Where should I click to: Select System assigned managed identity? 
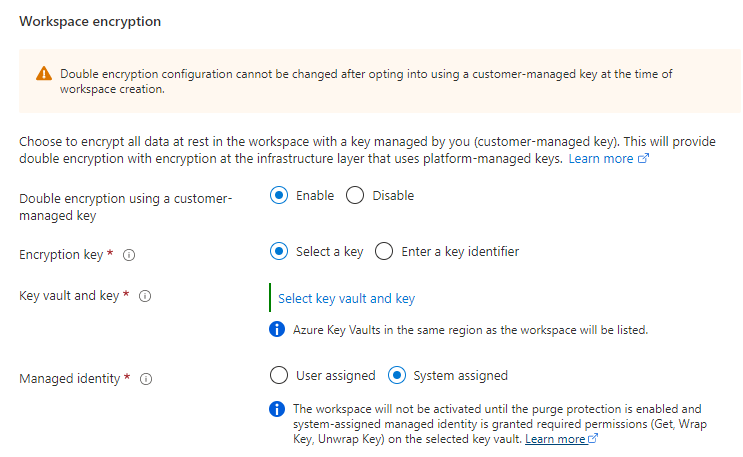tap(396, 376)
